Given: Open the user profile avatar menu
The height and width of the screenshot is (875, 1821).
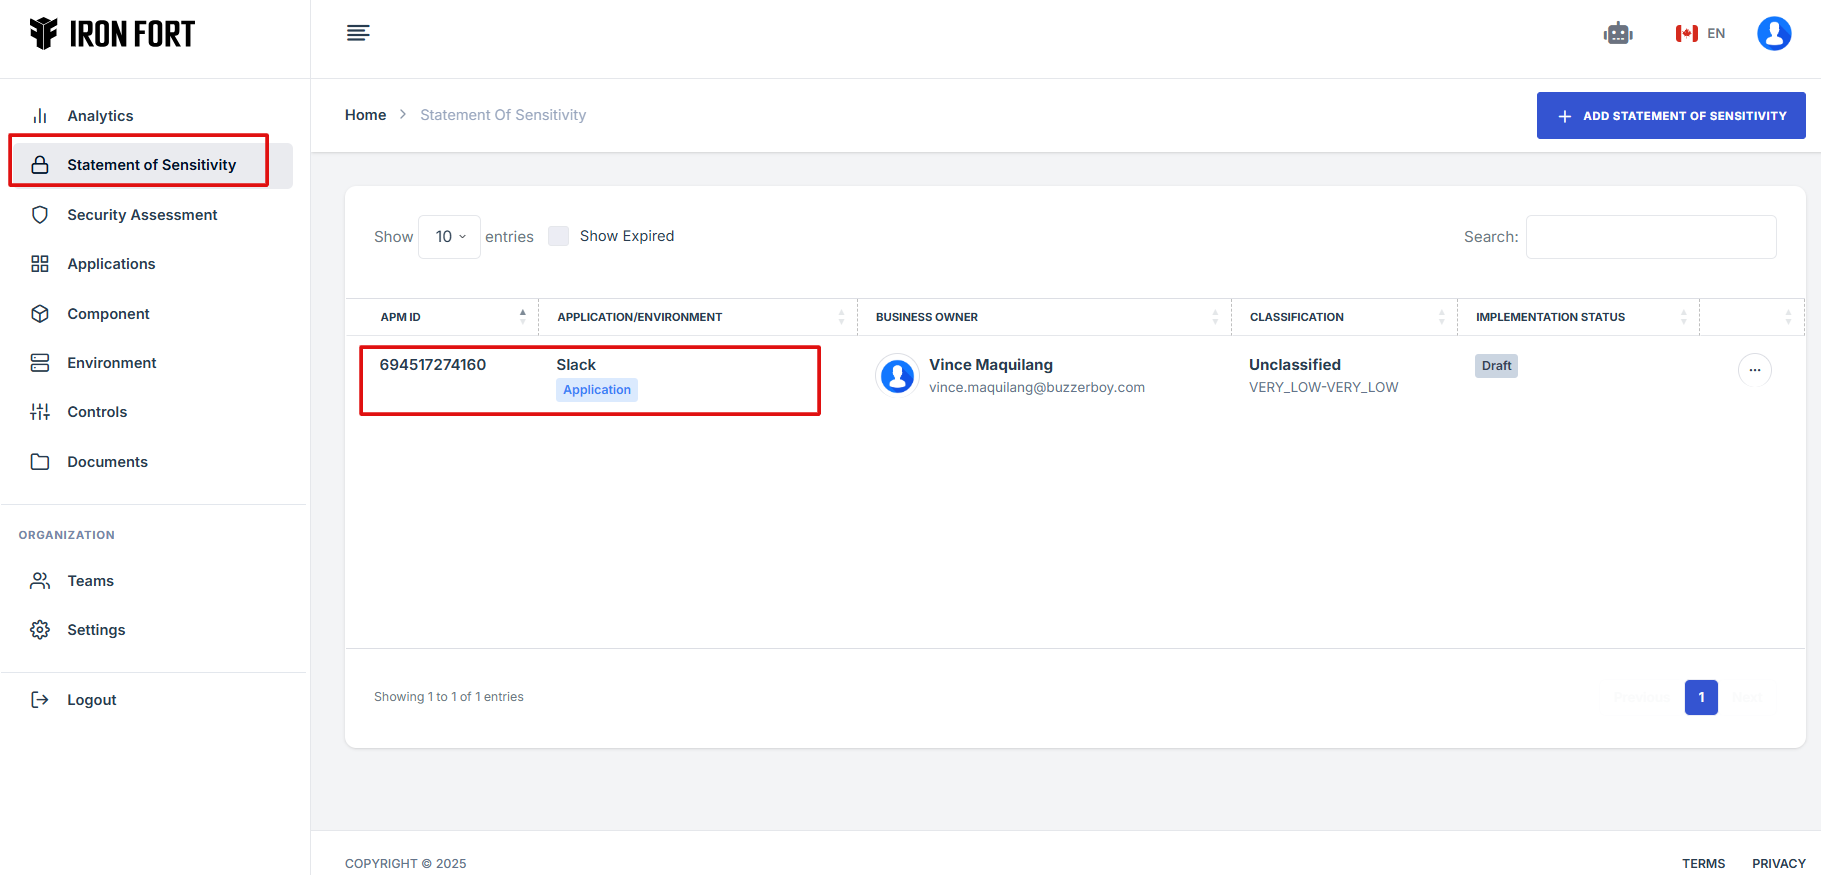Looking at the screenshot, I should click(1773, 34).
